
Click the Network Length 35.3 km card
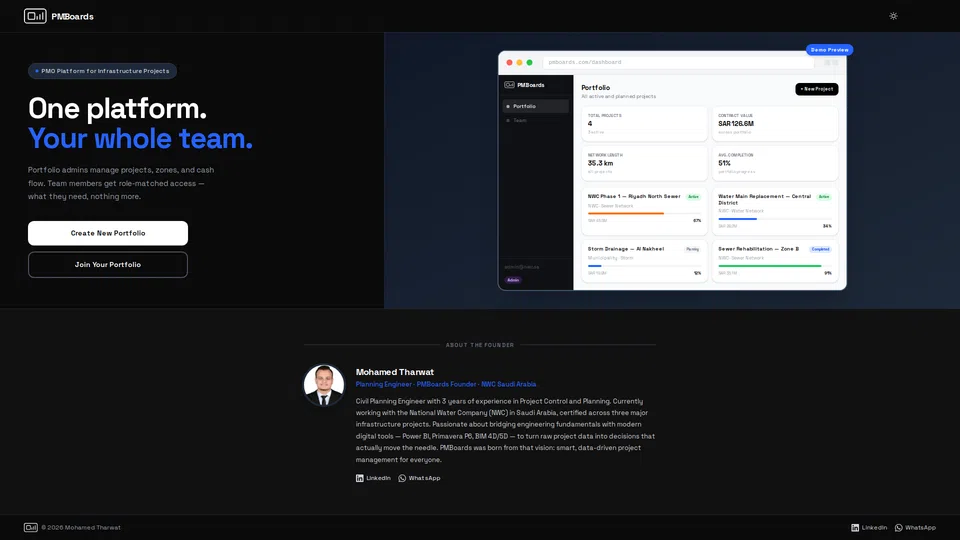pos(644,163)
